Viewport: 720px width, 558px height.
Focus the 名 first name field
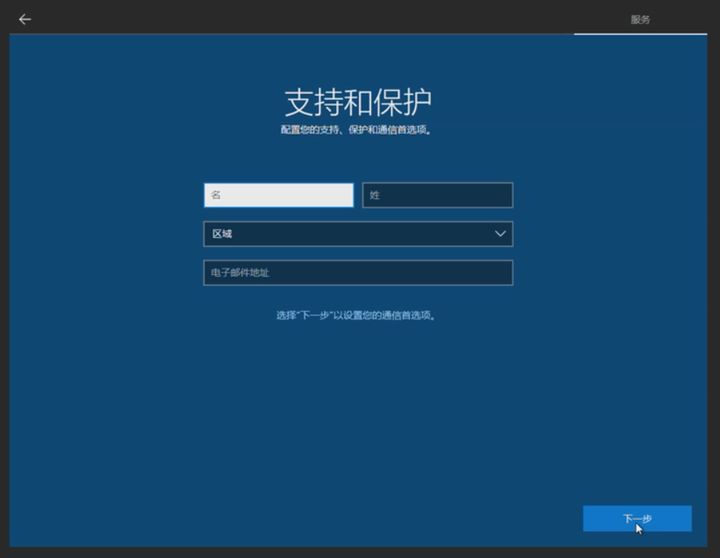tap(278, 195)
